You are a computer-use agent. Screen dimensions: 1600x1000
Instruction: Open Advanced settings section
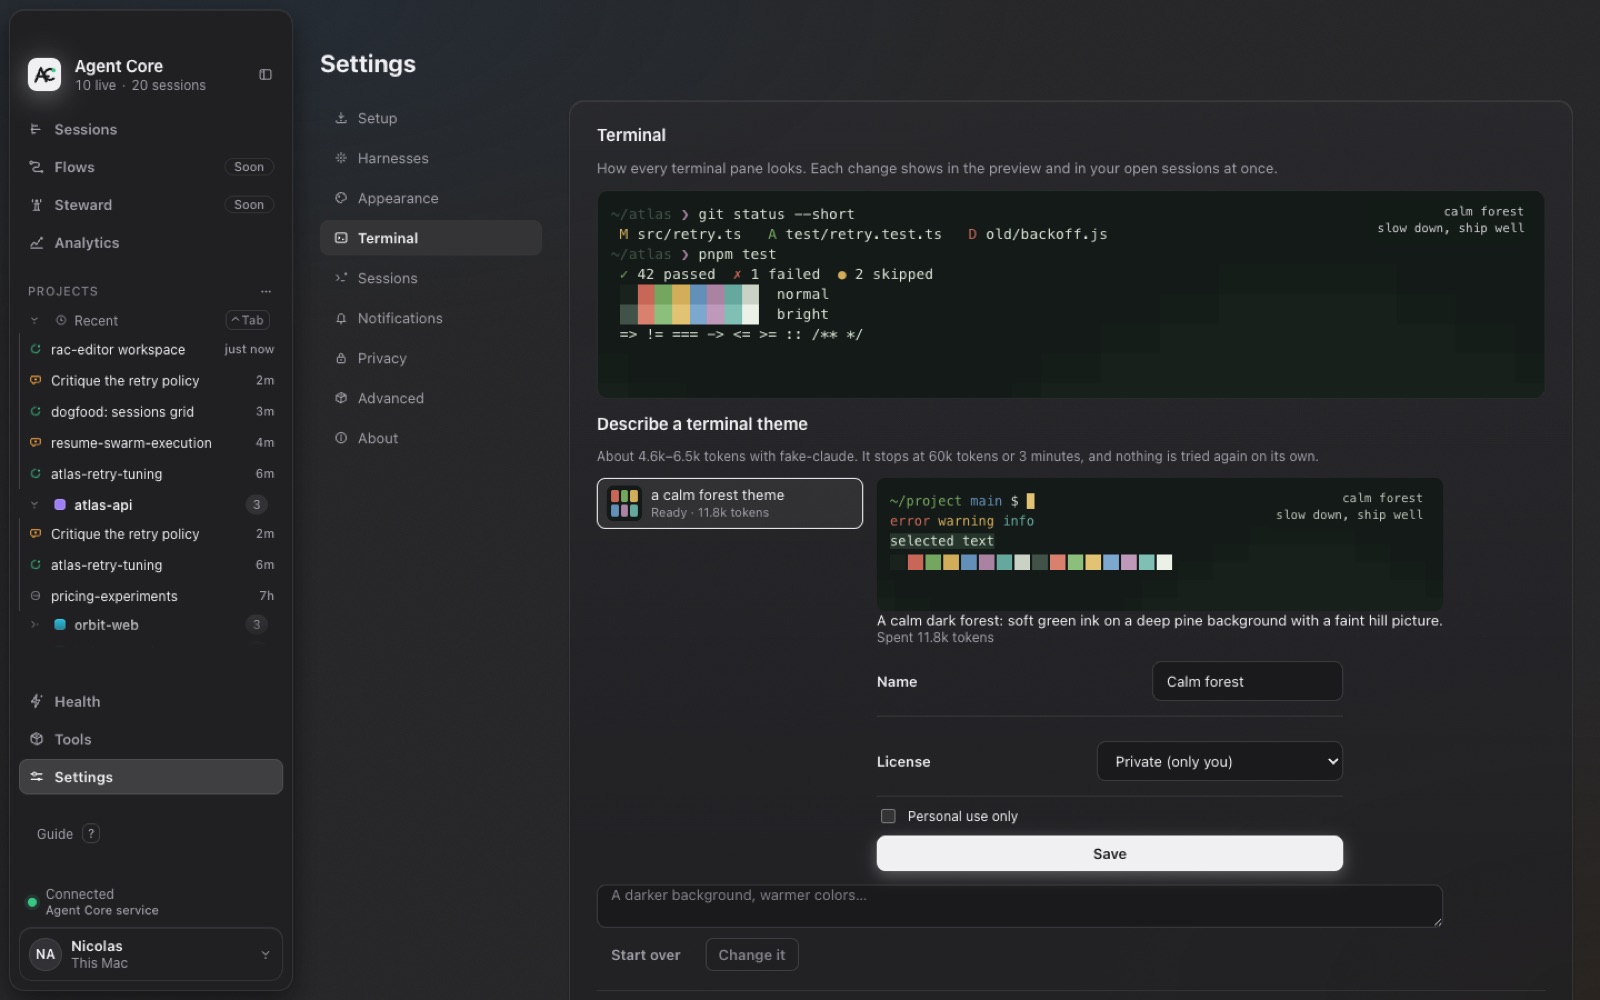pos(430,398)
